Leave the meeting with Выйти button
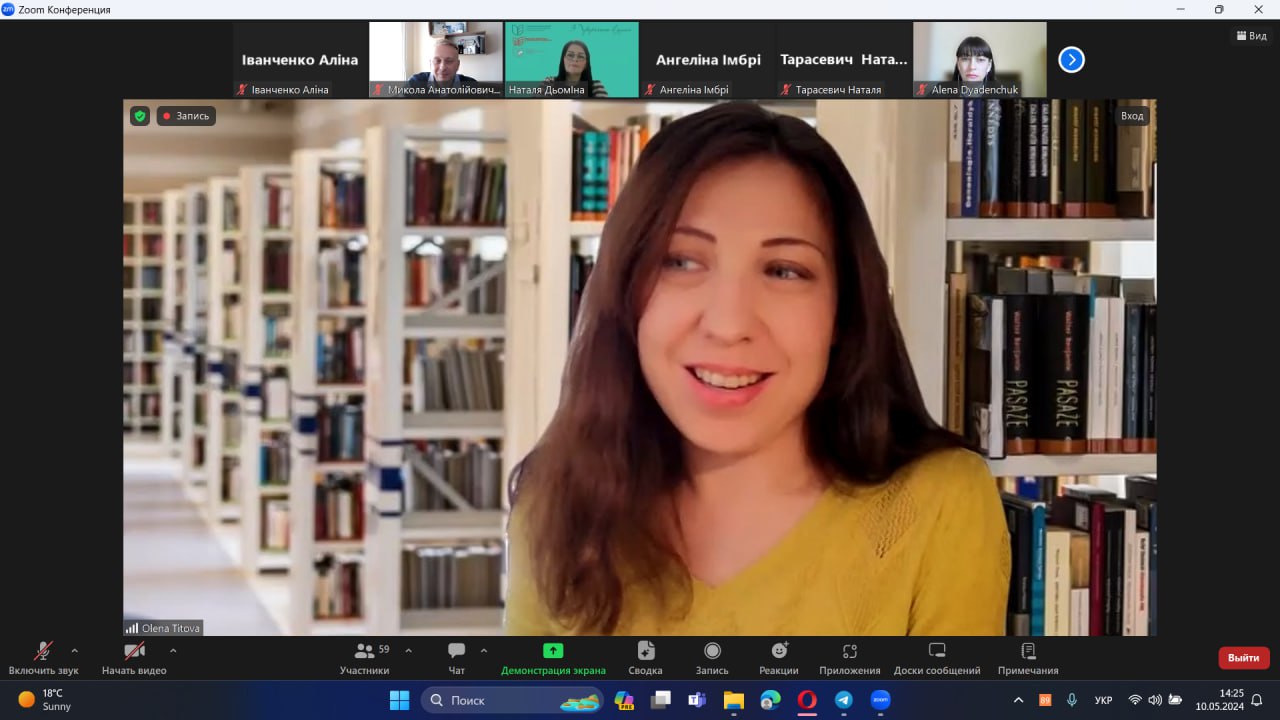This screenshot has height=720, width=1280. click(1244, 658)
